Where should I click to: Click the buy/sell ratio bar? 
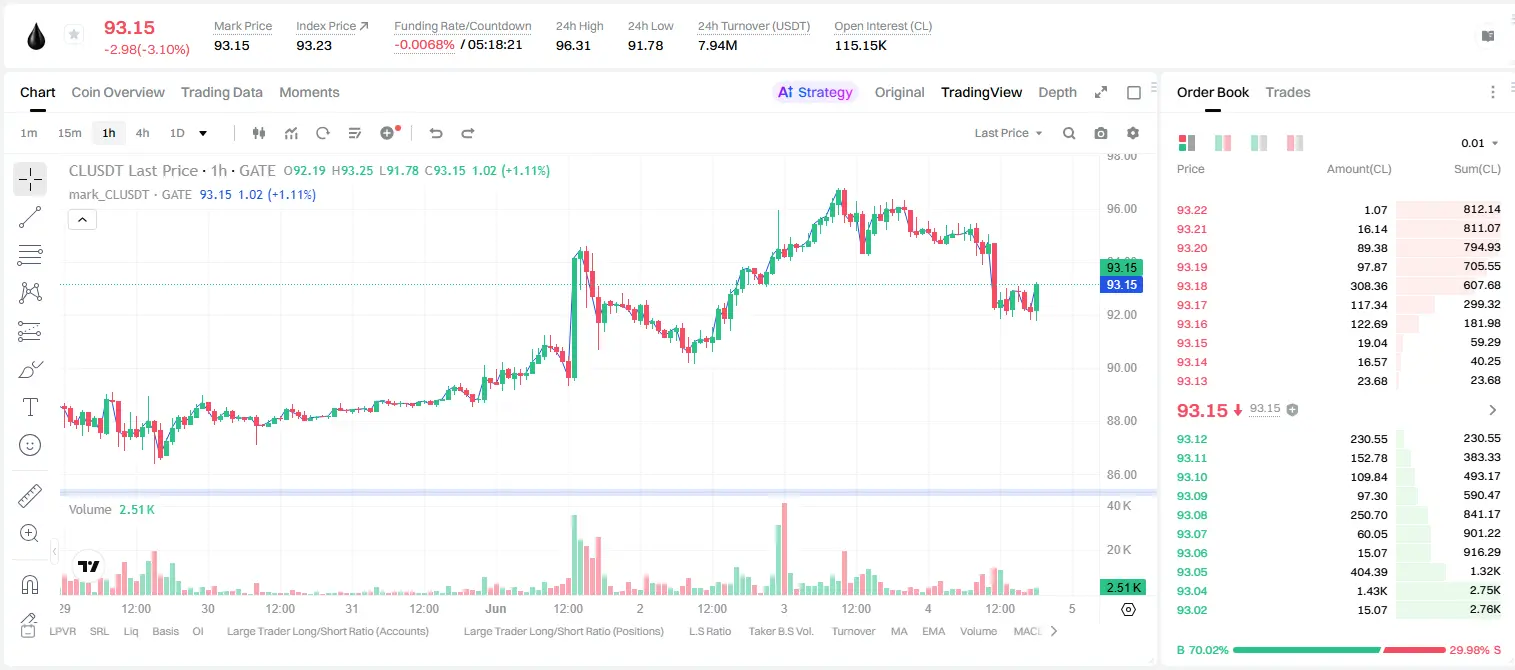(1339, 650)
